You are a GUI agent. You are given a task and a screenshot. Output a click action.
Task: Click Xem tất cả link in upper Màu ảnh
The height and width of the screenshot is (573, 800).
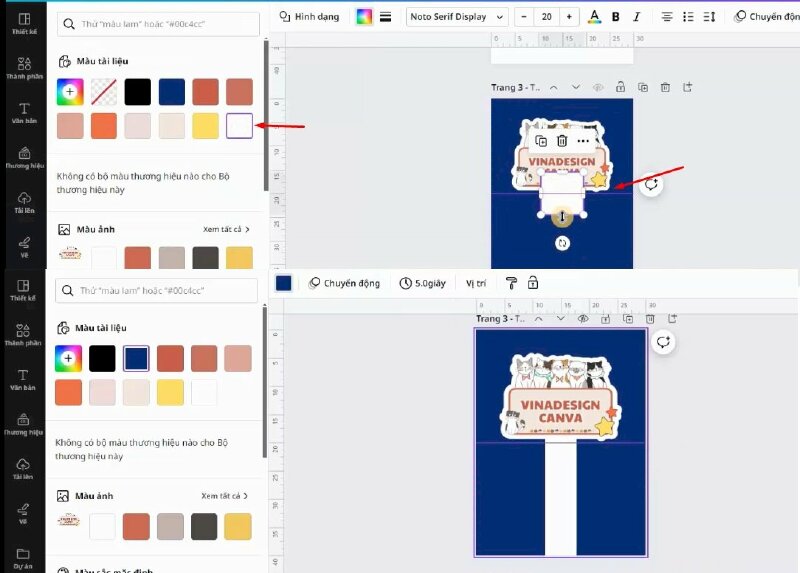224,229
